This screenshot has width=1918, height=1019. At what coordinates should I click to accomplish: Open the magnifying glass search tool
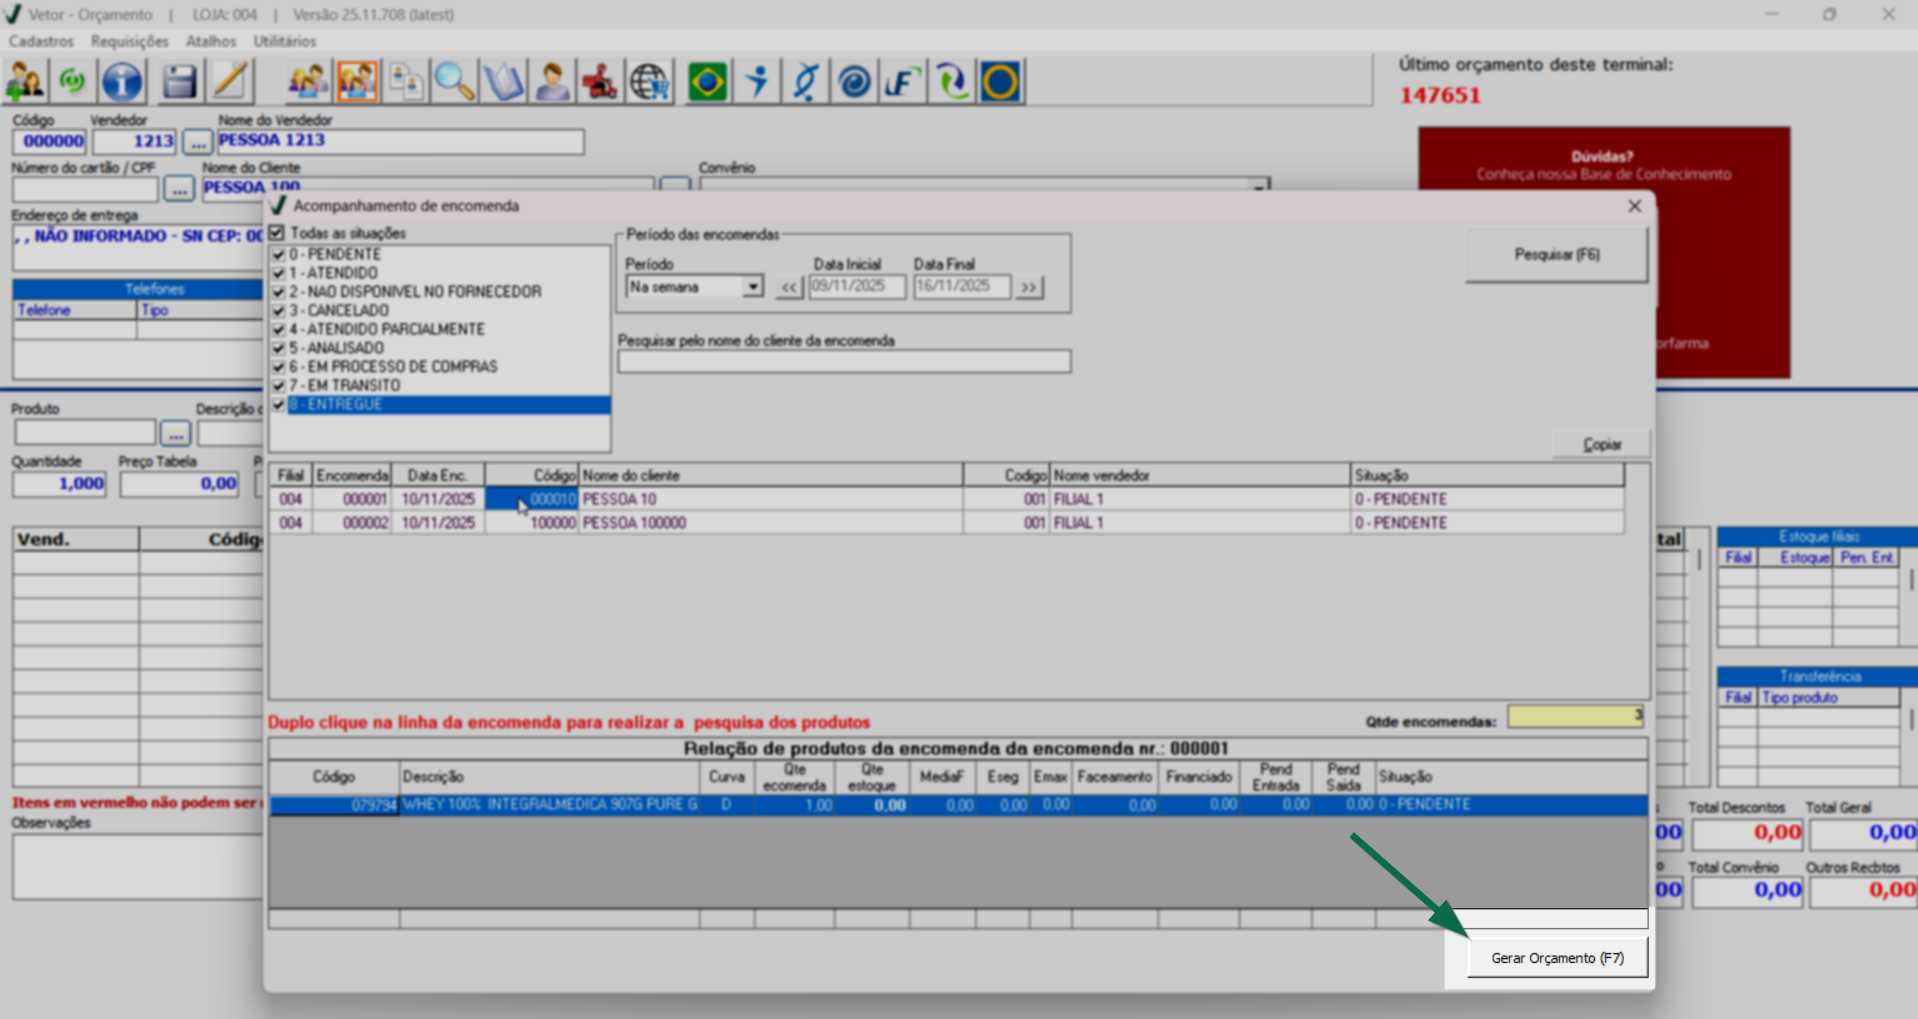pyautogui.click(x=454, y=82)
